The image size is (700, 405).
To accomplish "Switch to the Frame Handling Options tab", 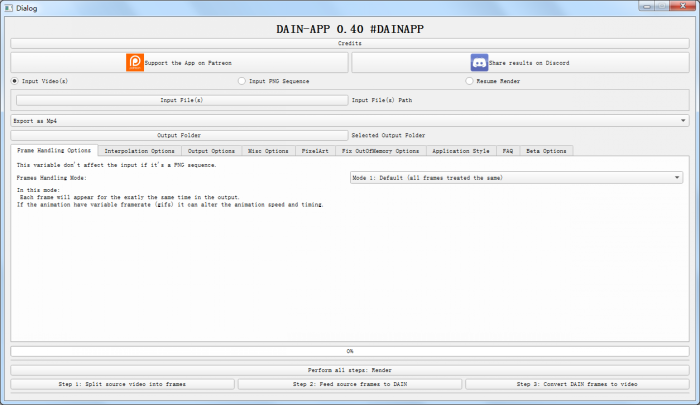I will [x=54, y=150].
